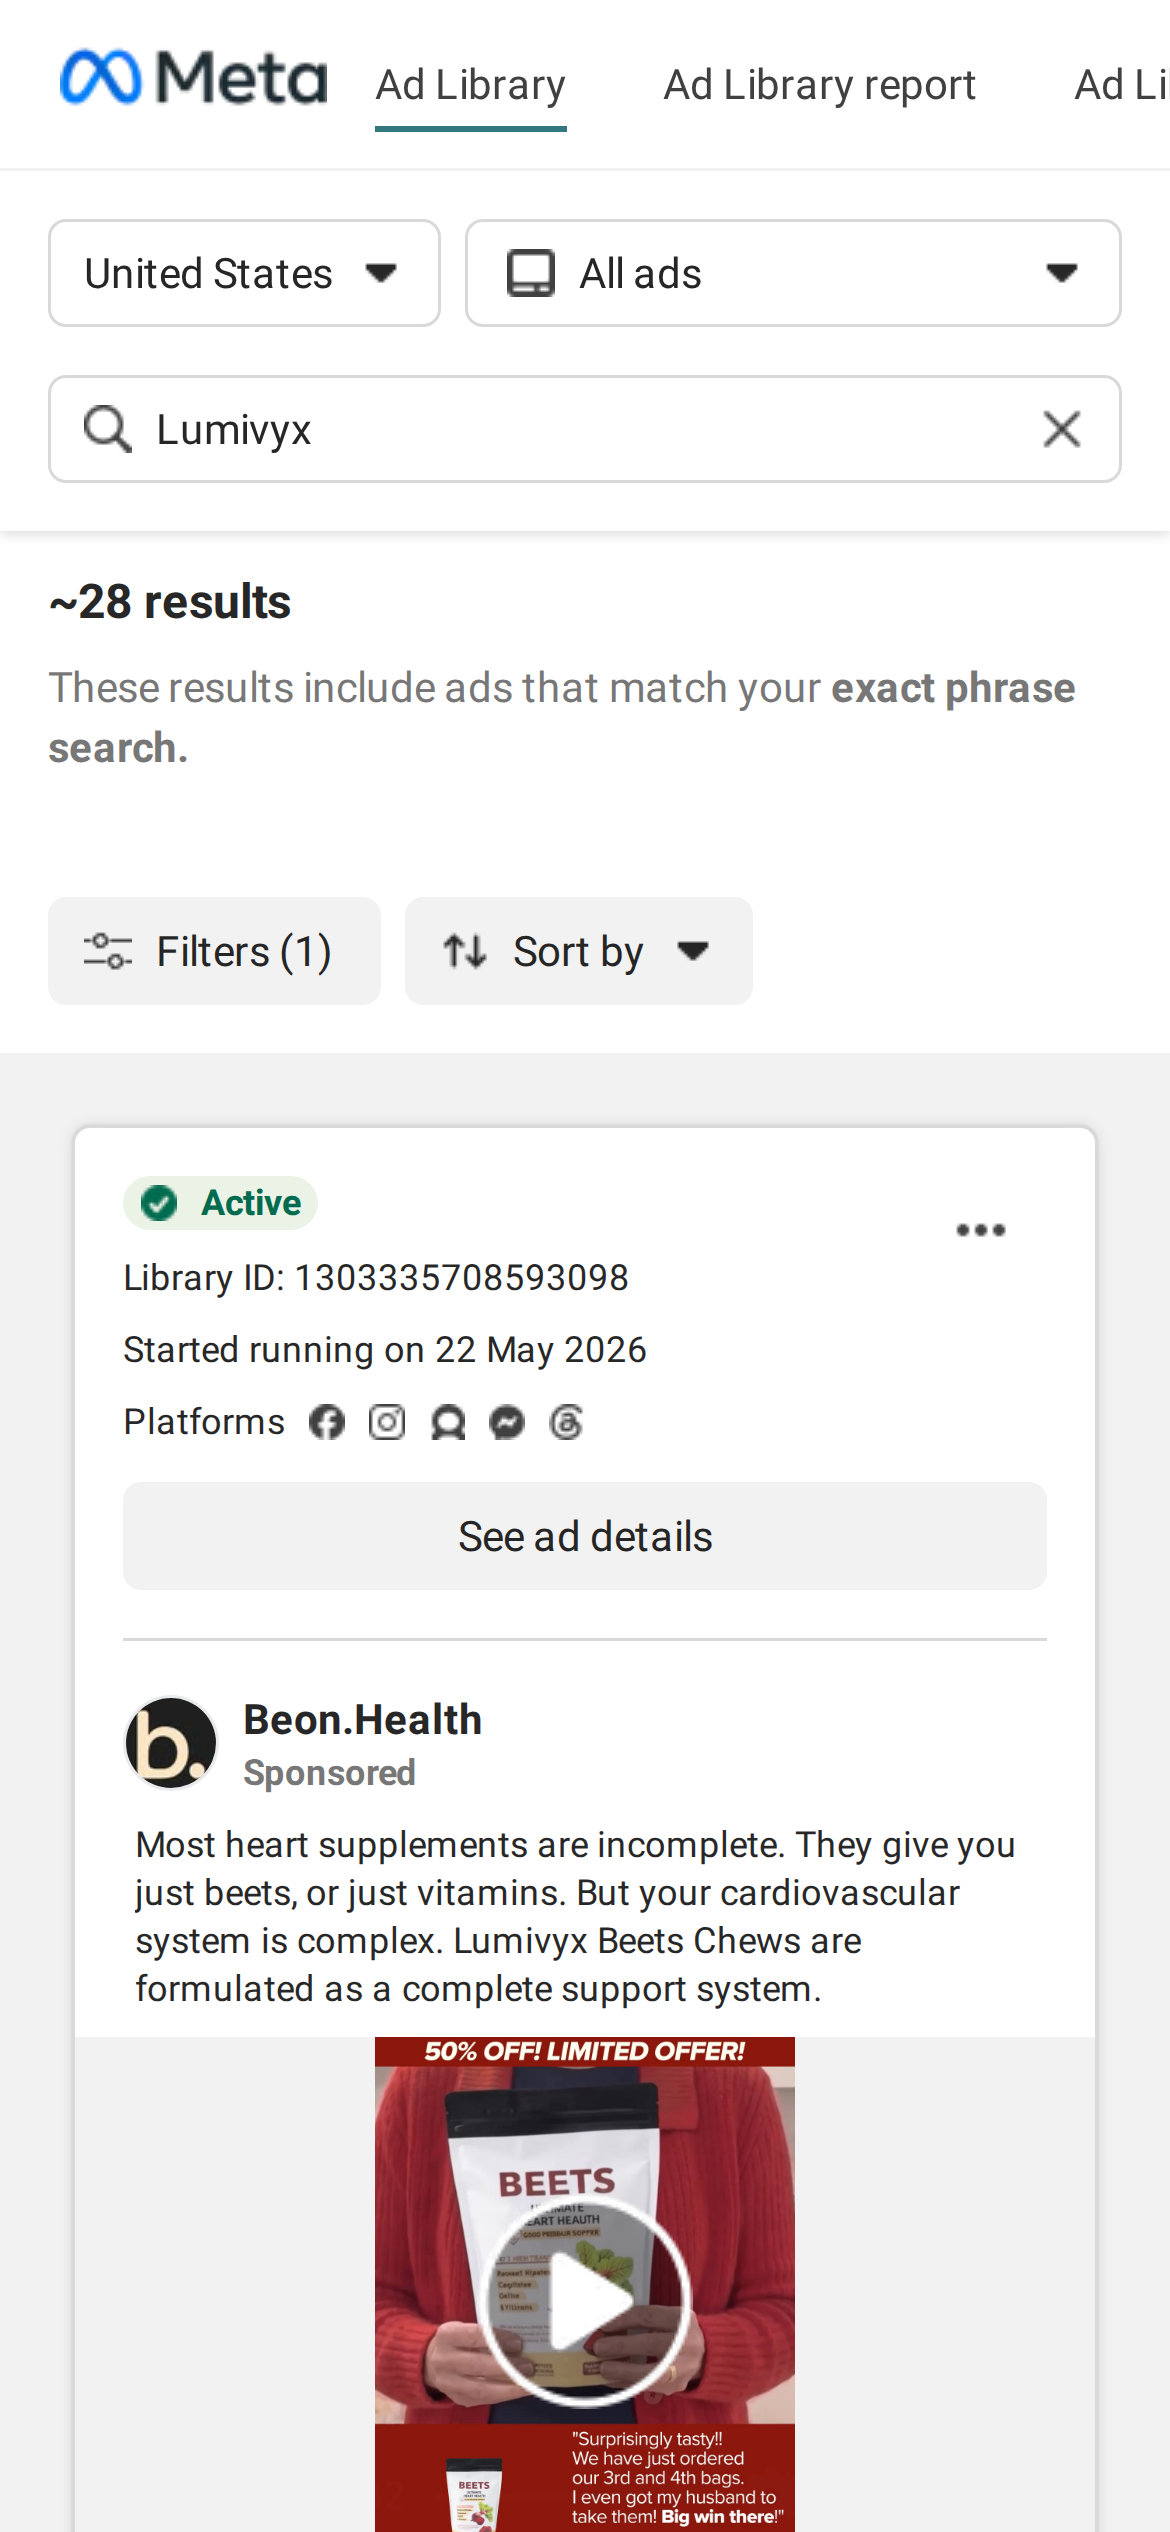Focus the Lumivyx search input field

[x=585, y=429]
